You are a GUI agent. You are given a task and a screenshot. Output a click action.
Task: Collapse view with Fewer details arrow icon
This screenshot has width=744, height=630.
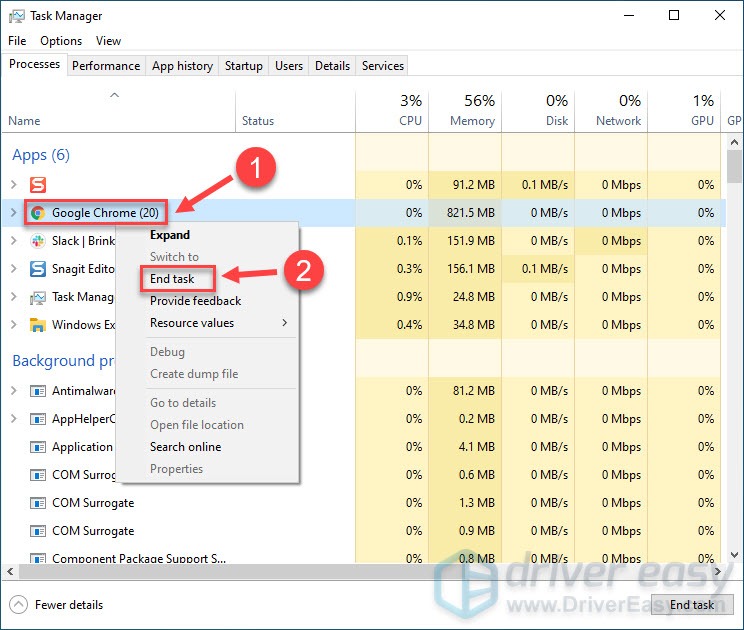point(18,604)
